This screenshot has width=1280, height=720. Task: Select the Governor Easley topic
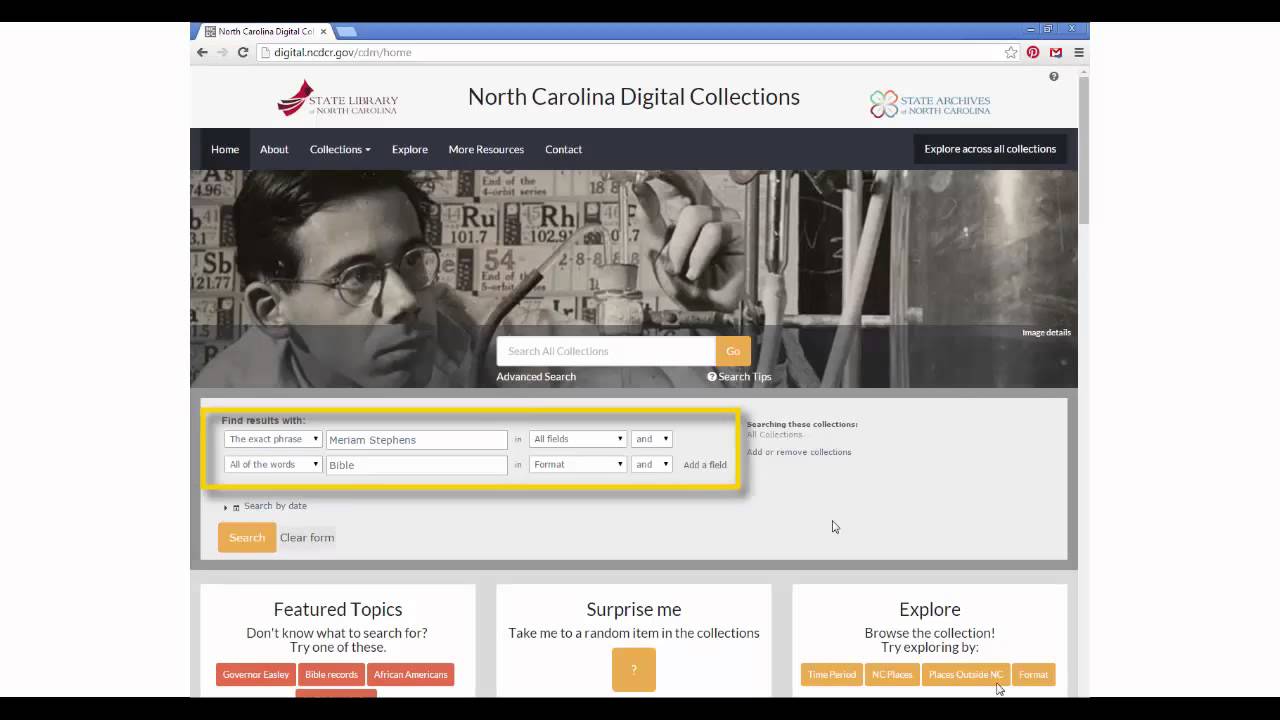click(256, 675)
